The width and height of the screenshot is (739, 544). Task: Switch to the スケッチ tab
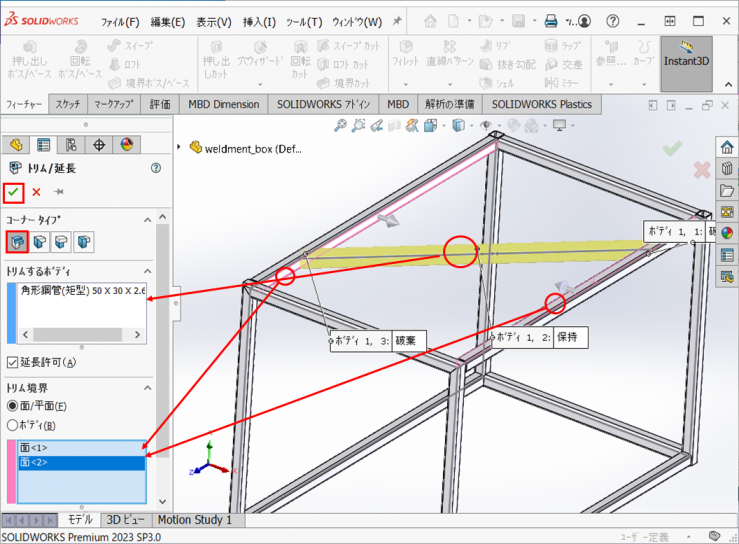click(68, 104)
